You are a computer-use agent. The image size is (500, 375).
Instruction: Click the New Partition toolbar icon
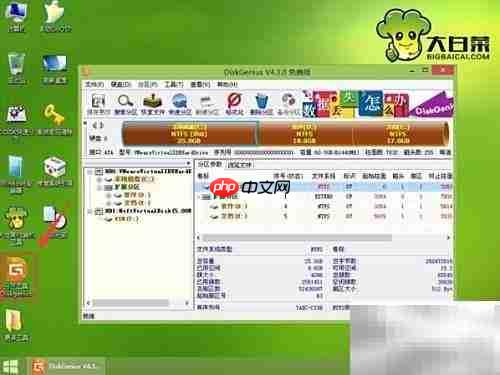[207, 104]
